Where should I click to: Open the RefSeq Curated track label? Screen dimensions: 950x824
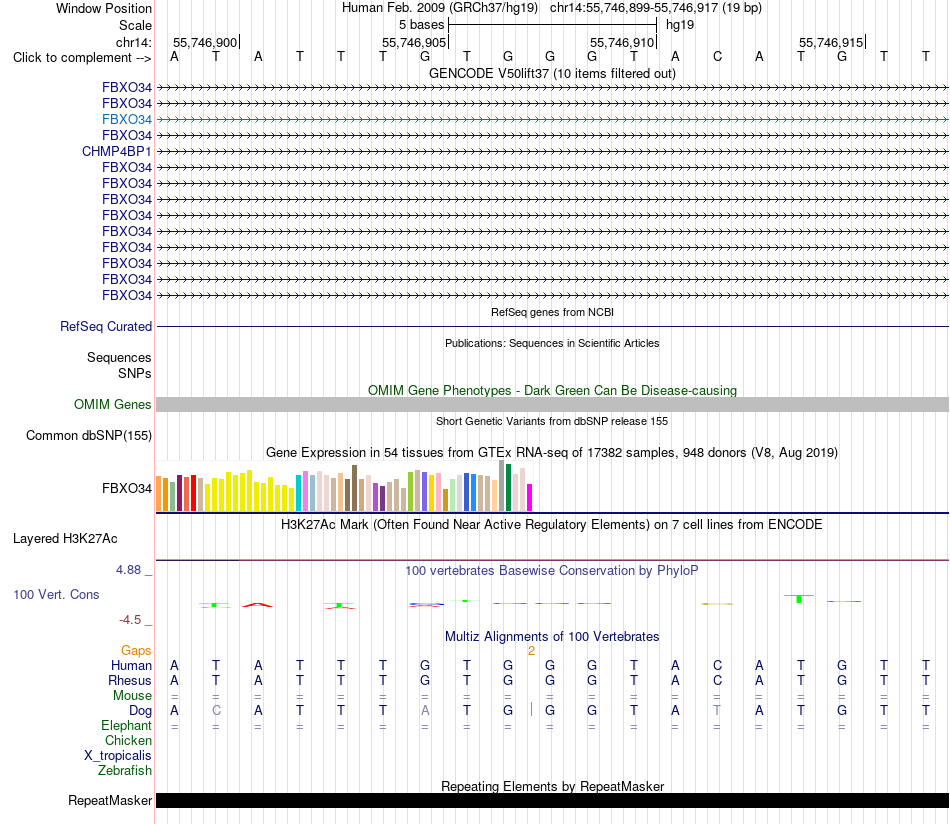(x=106, y=327)
